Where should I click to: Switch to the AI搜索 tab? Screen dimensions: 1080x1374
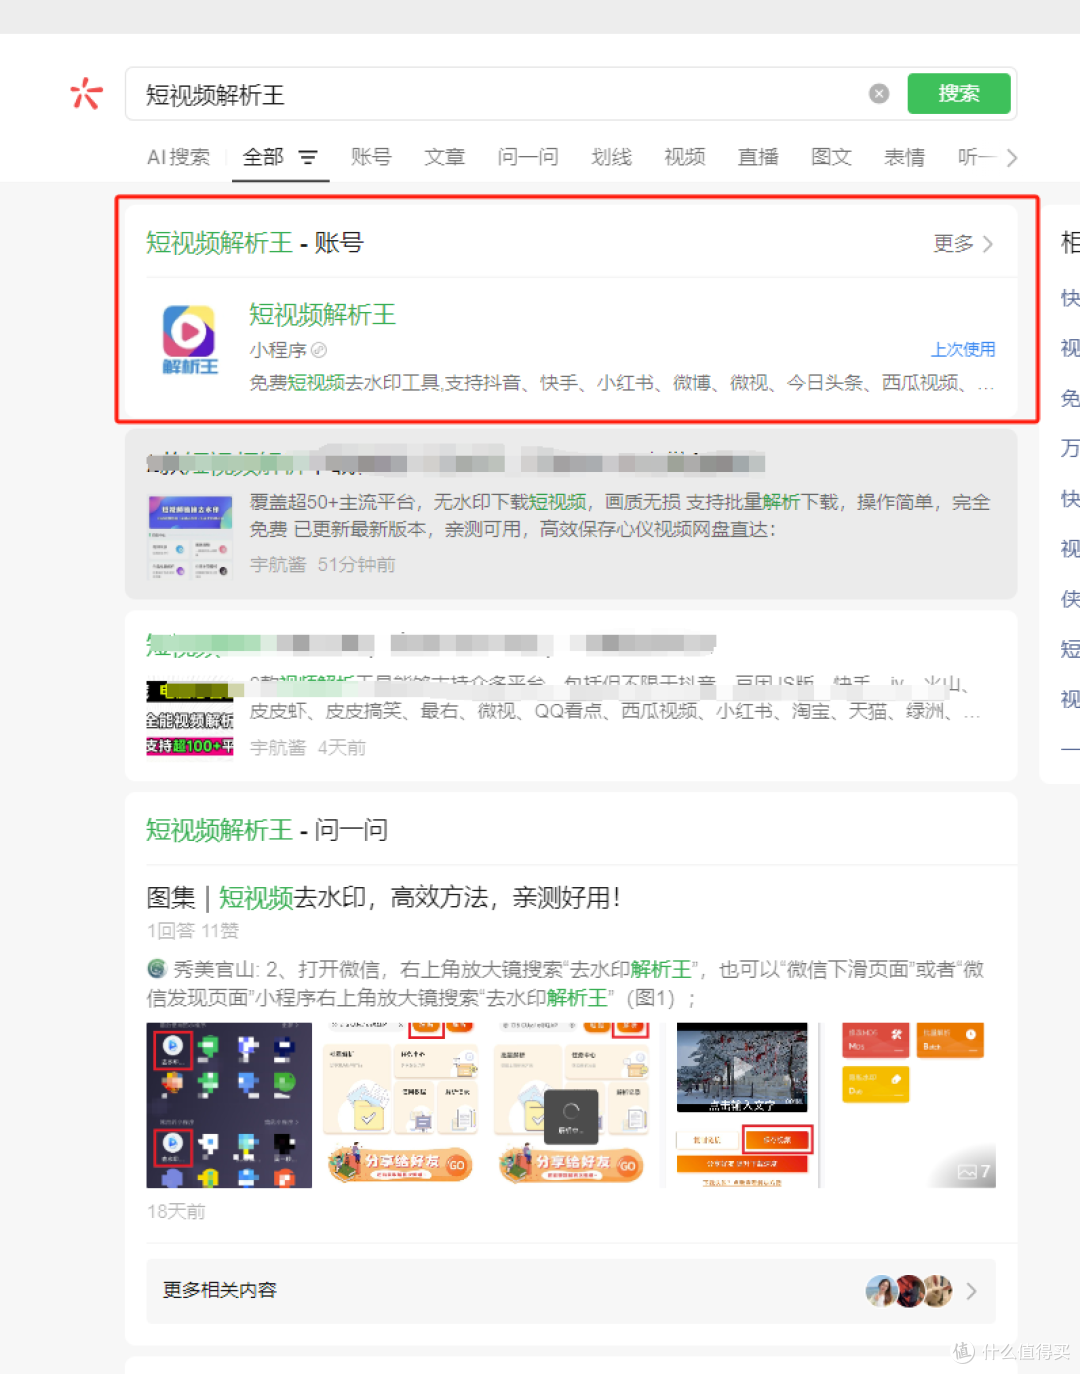[x=178, y=157]
